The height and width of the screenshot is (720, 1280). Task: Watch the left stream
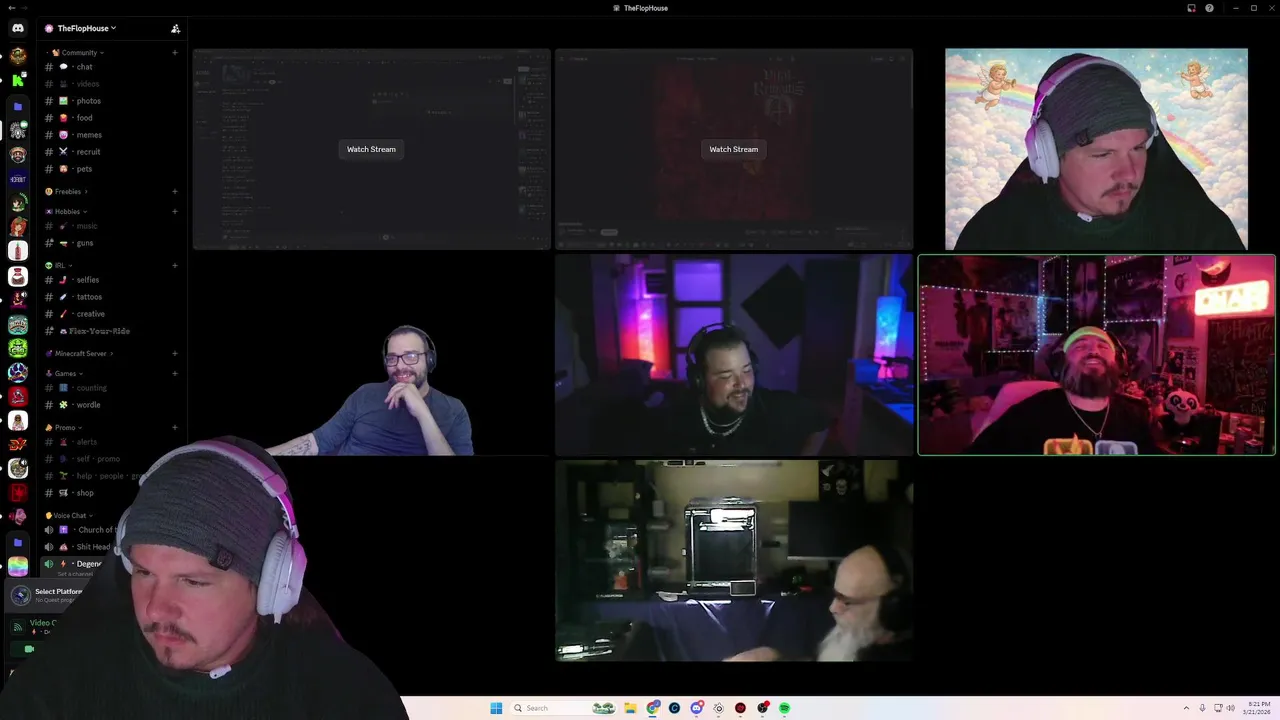point(371,149)
